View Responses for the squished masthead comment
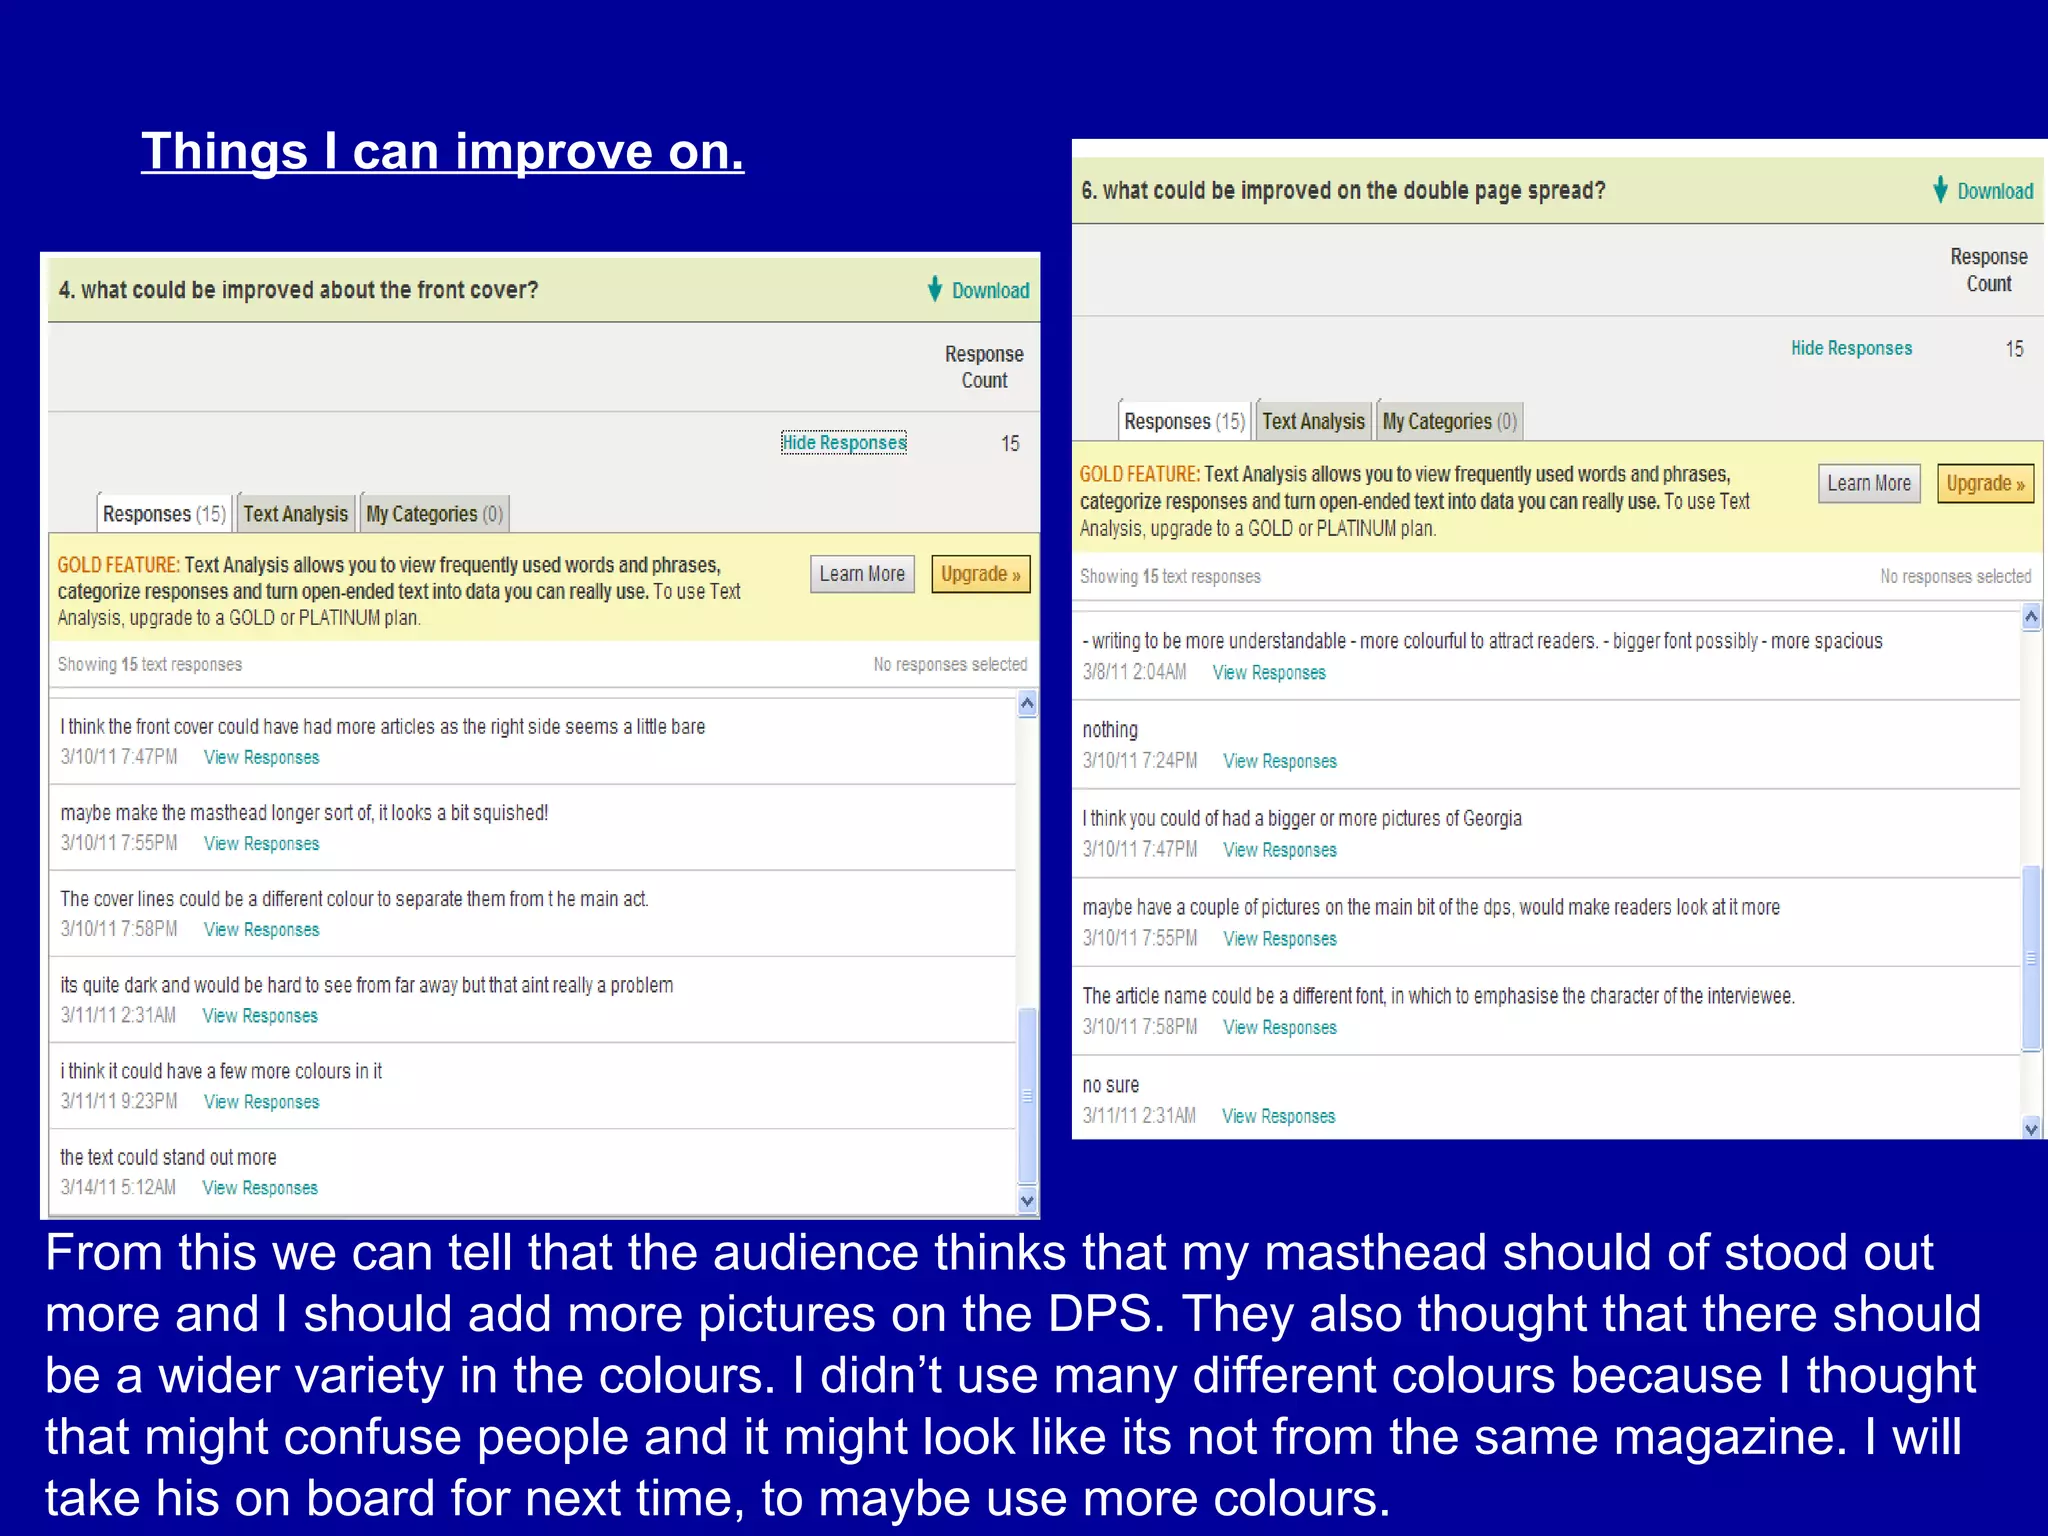This screenshot has height=1536, width=2048. 261,843
